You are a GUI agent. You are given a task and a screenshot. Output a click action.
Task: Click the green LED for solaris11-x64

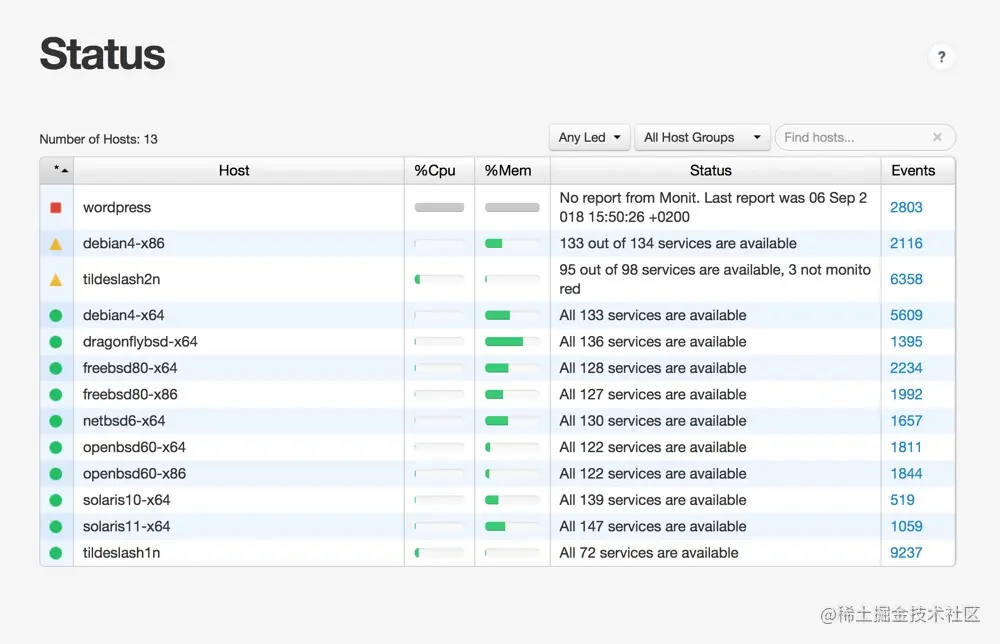(x=56, y=527)
